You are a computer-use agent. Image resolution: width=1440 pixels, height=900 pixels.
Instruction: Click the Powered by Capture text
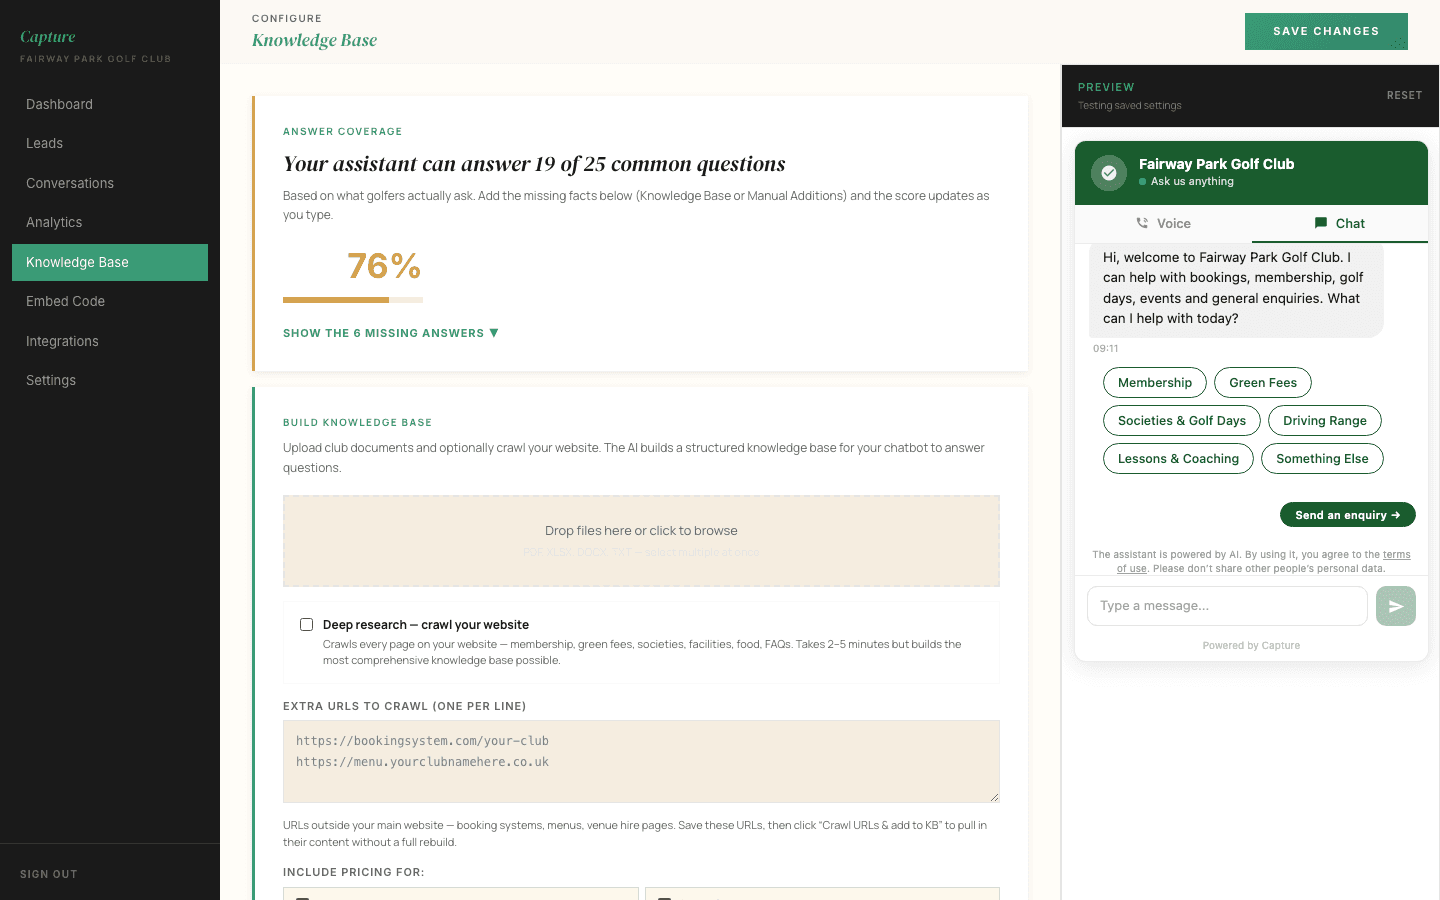[1251, 646]
